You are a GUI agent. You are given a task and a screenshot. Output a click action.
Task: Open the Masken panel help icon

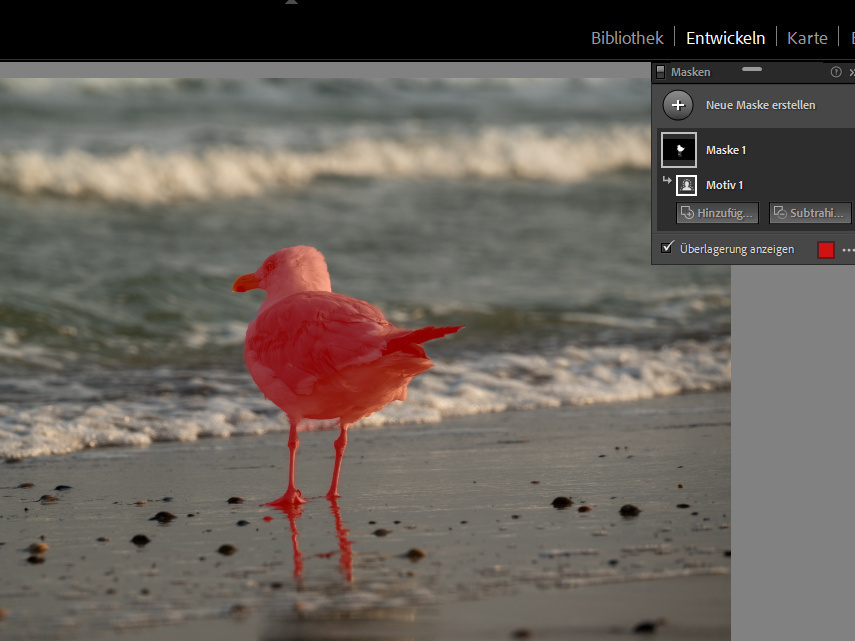coord(836,72)
